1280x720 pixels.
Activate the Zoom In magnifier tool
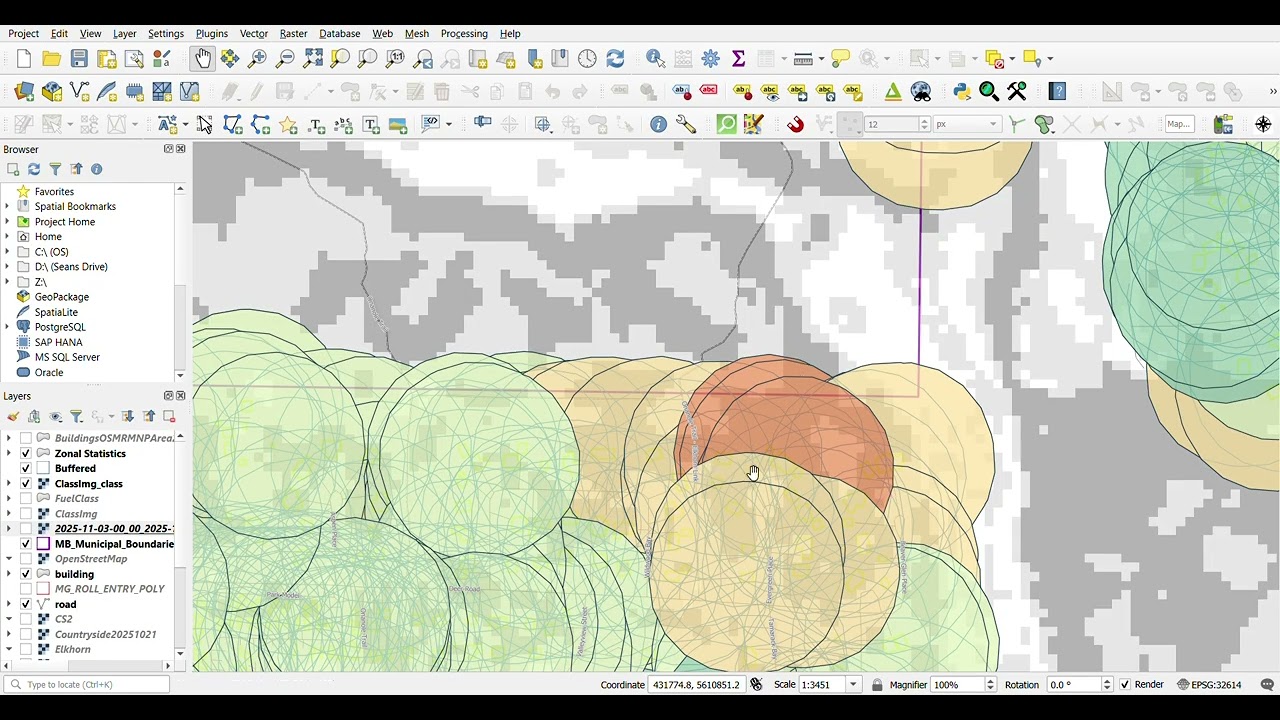coord(258,59)
